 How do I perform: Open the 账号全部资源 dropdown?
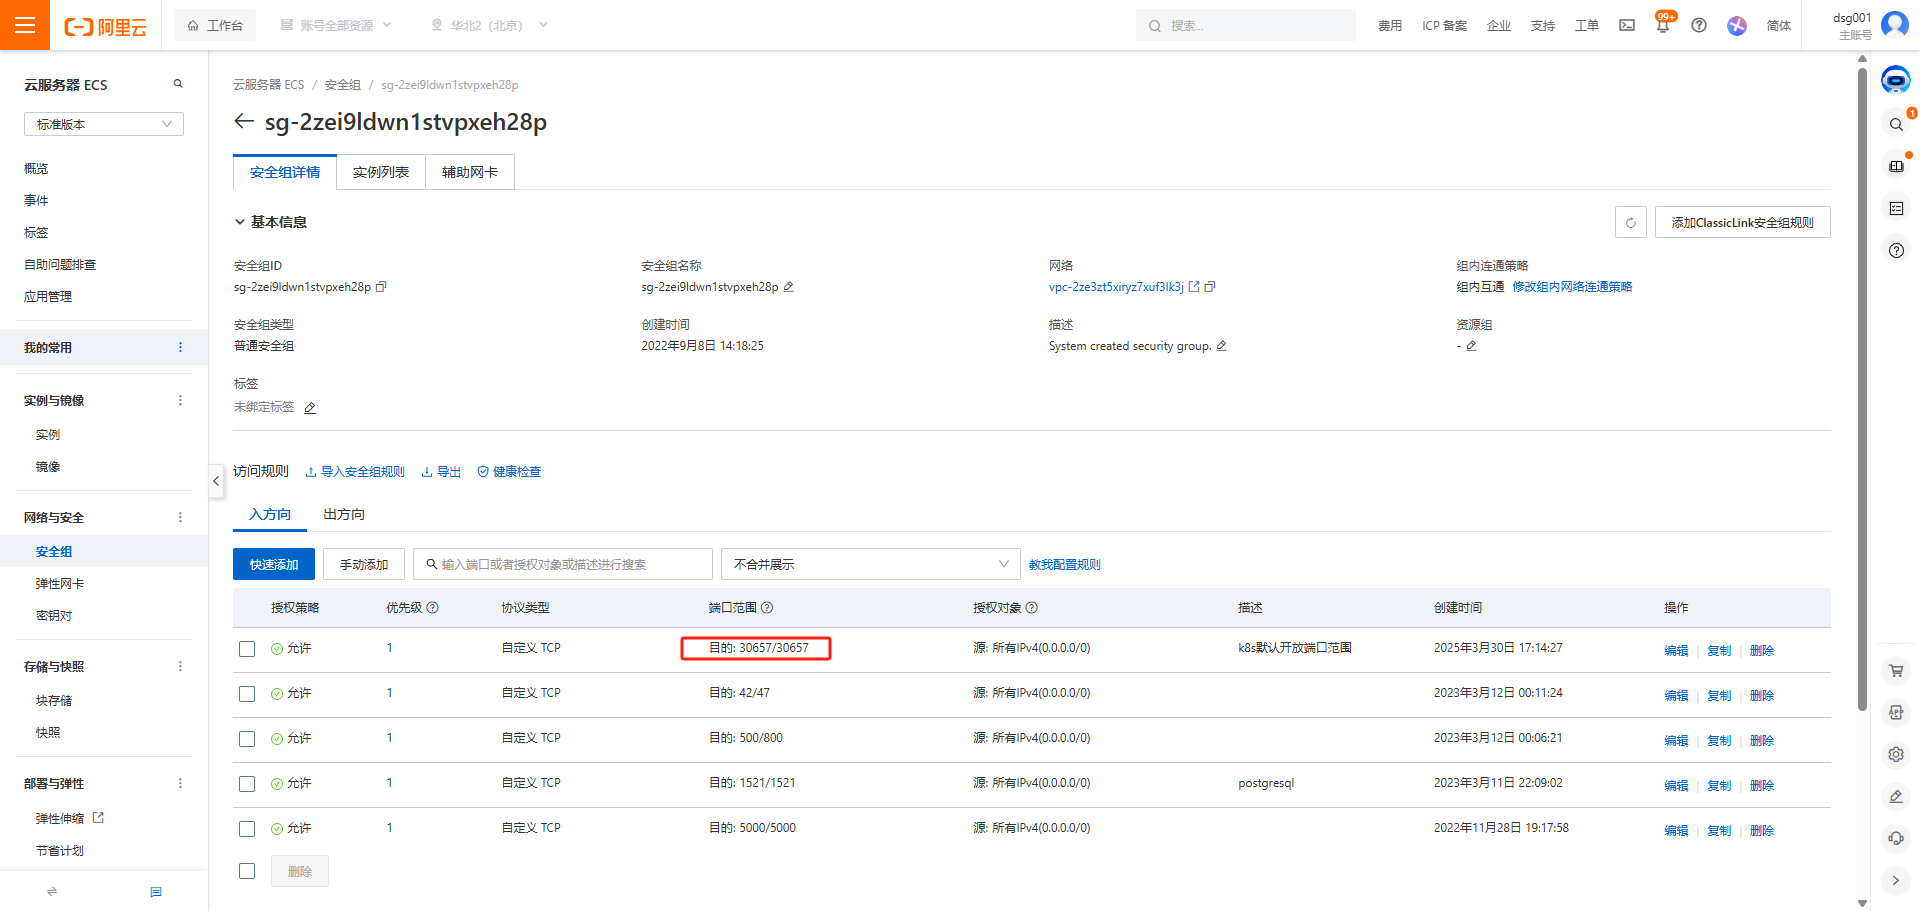(x=336, y=25)
